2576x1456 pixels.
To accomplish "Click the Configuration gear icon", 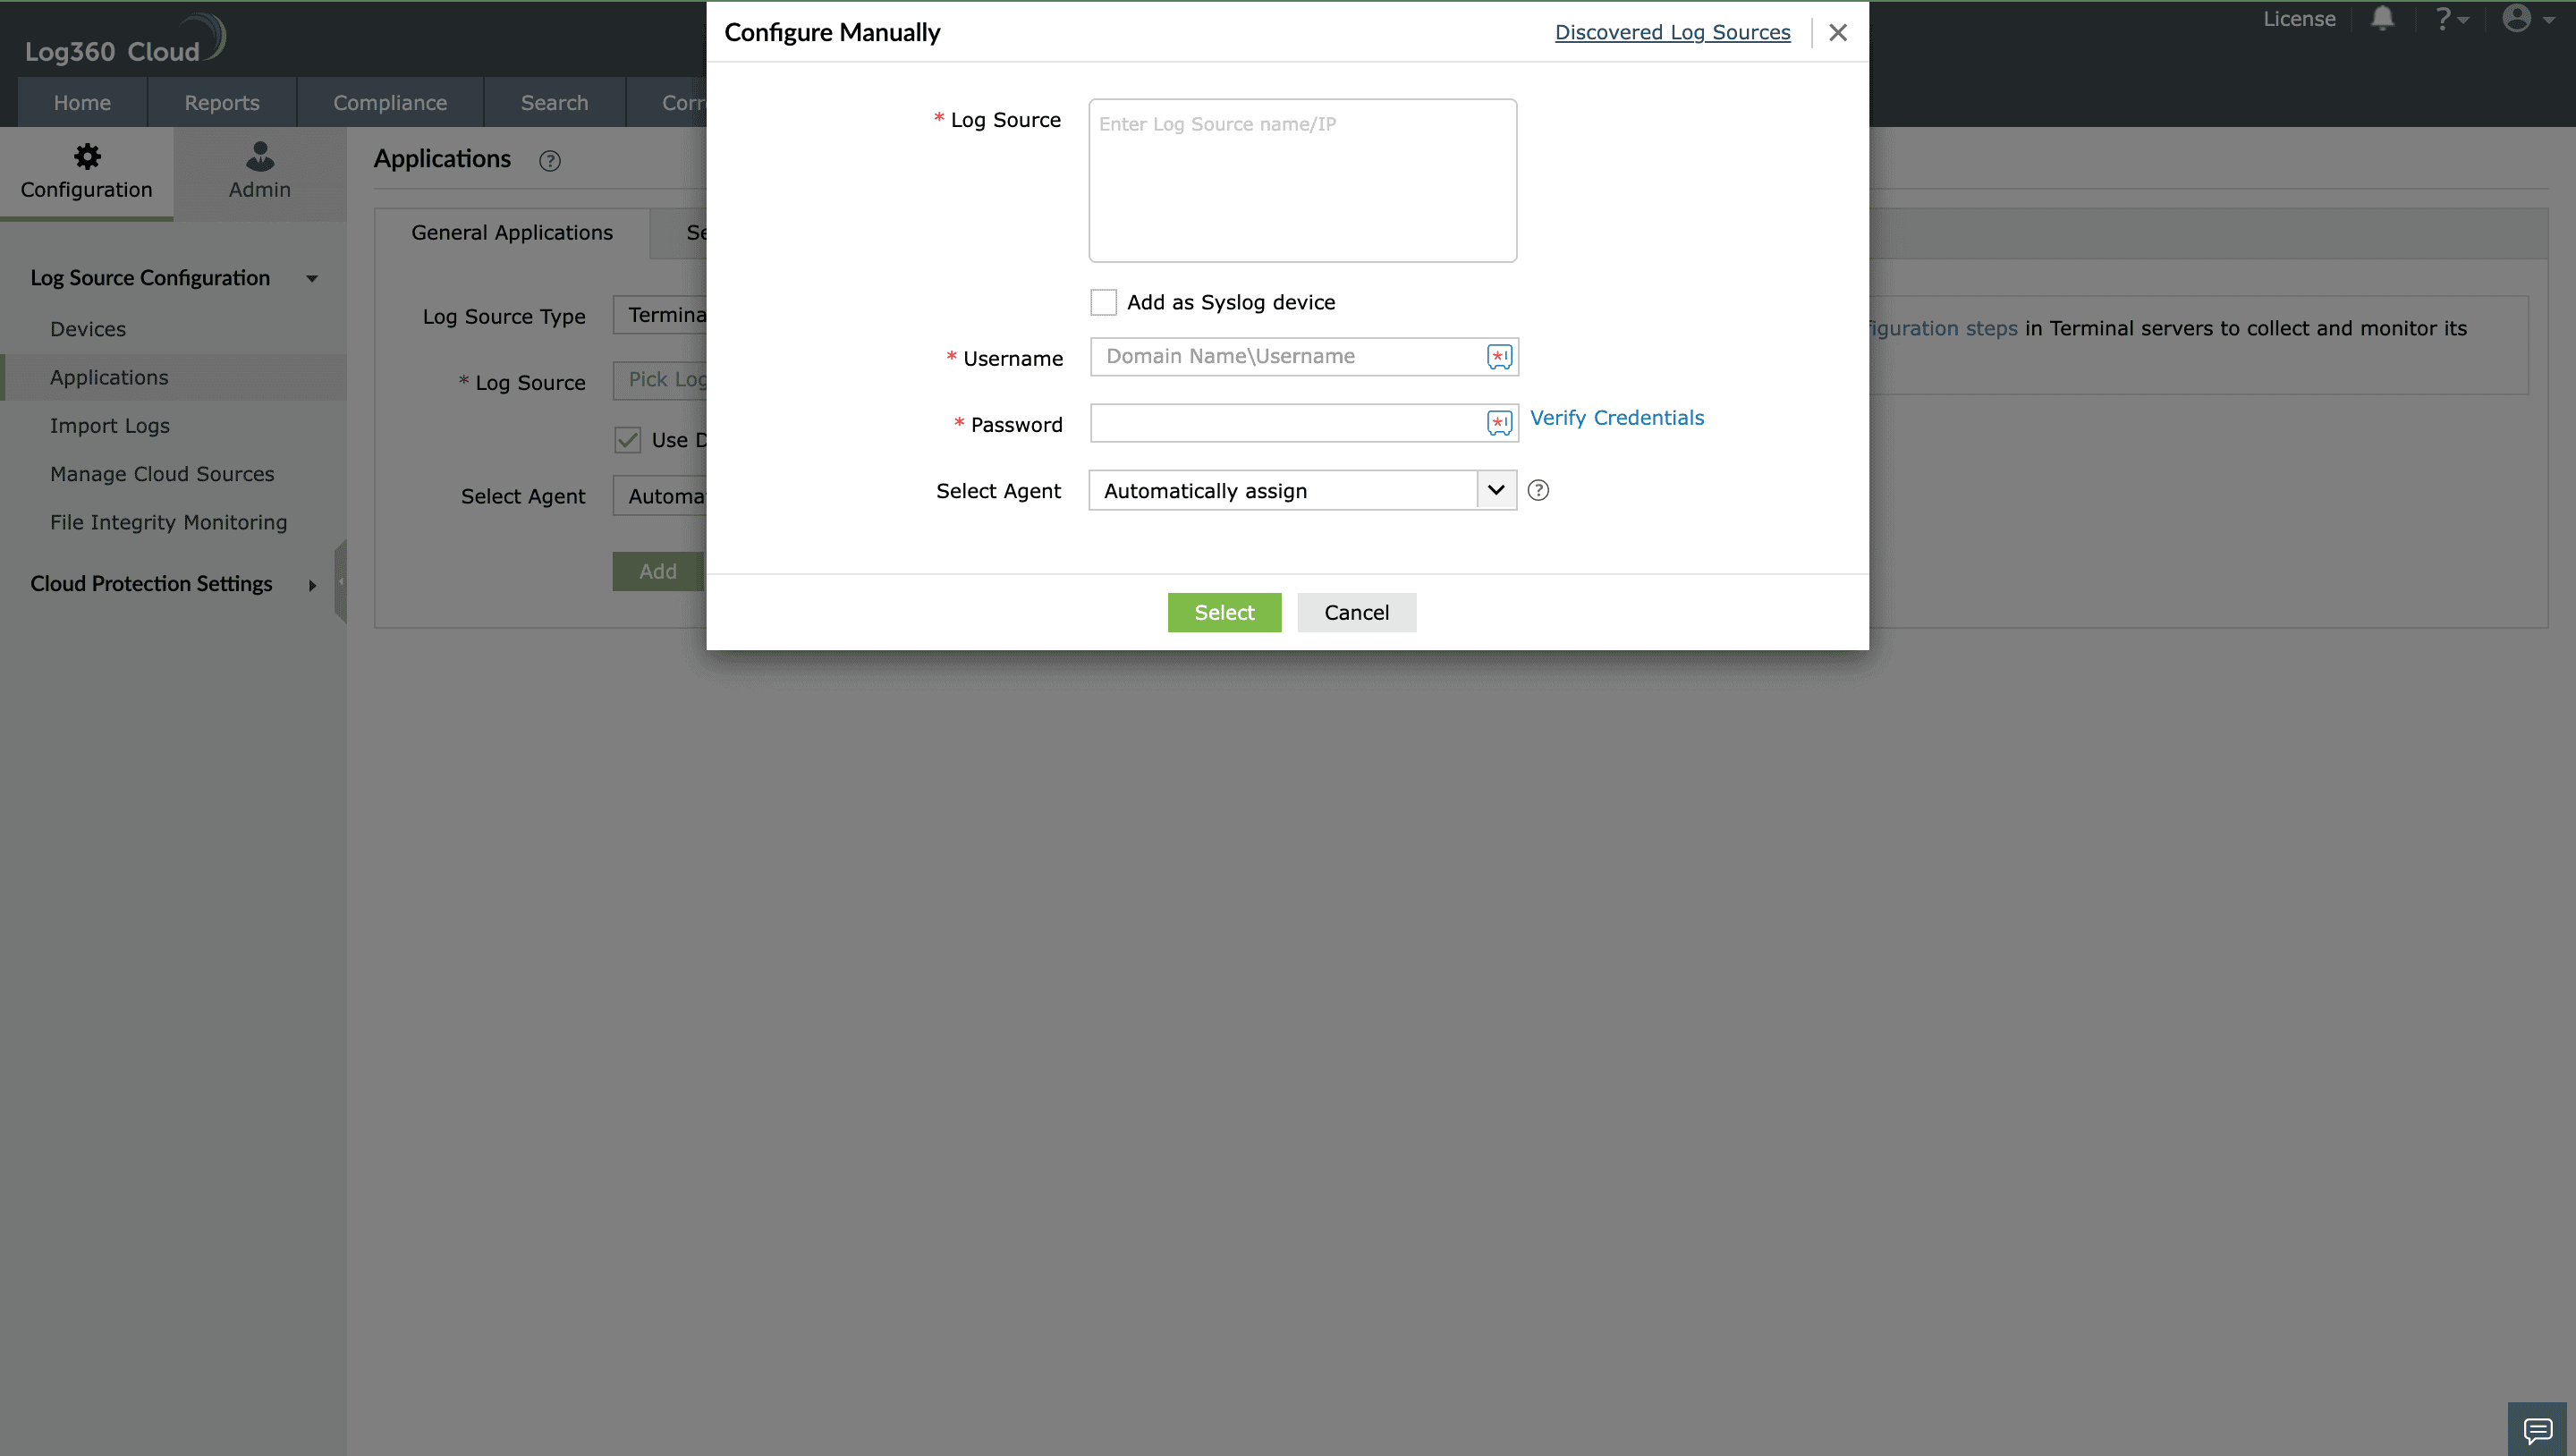I will tap(87, 156).
